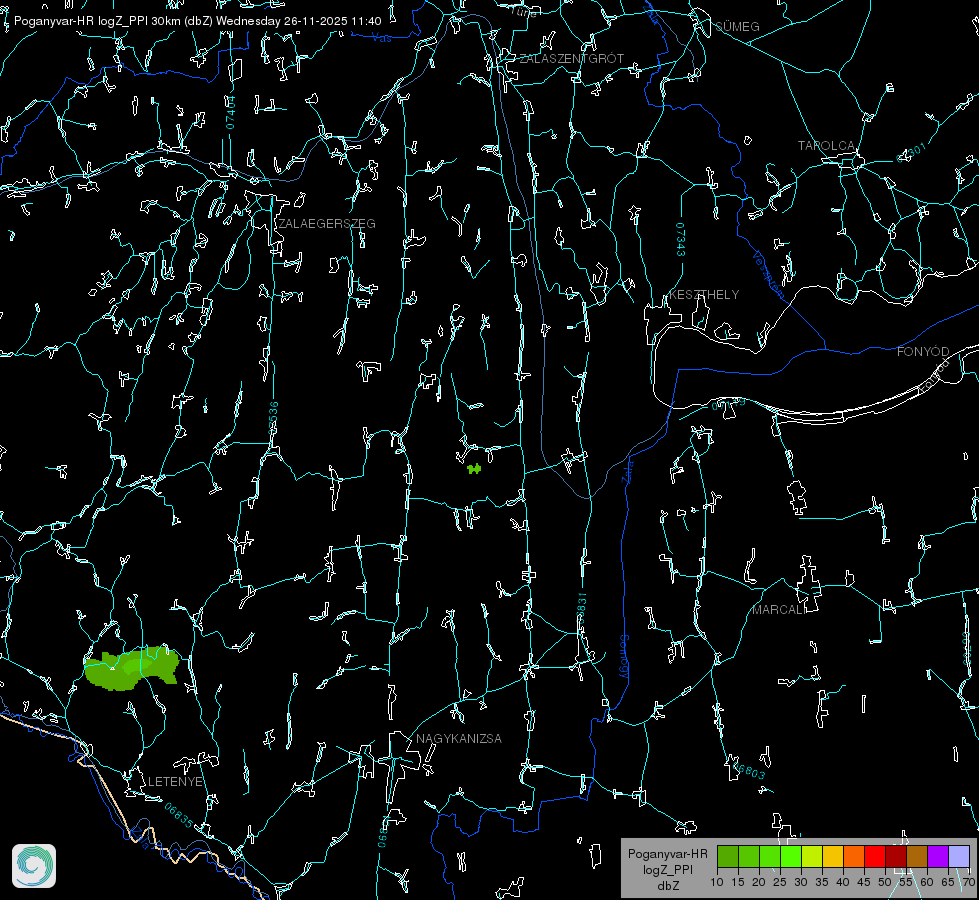Pick the yellow-green 30–35 dBZ swatch
This screenshot has height=900, width=979.
812,856
